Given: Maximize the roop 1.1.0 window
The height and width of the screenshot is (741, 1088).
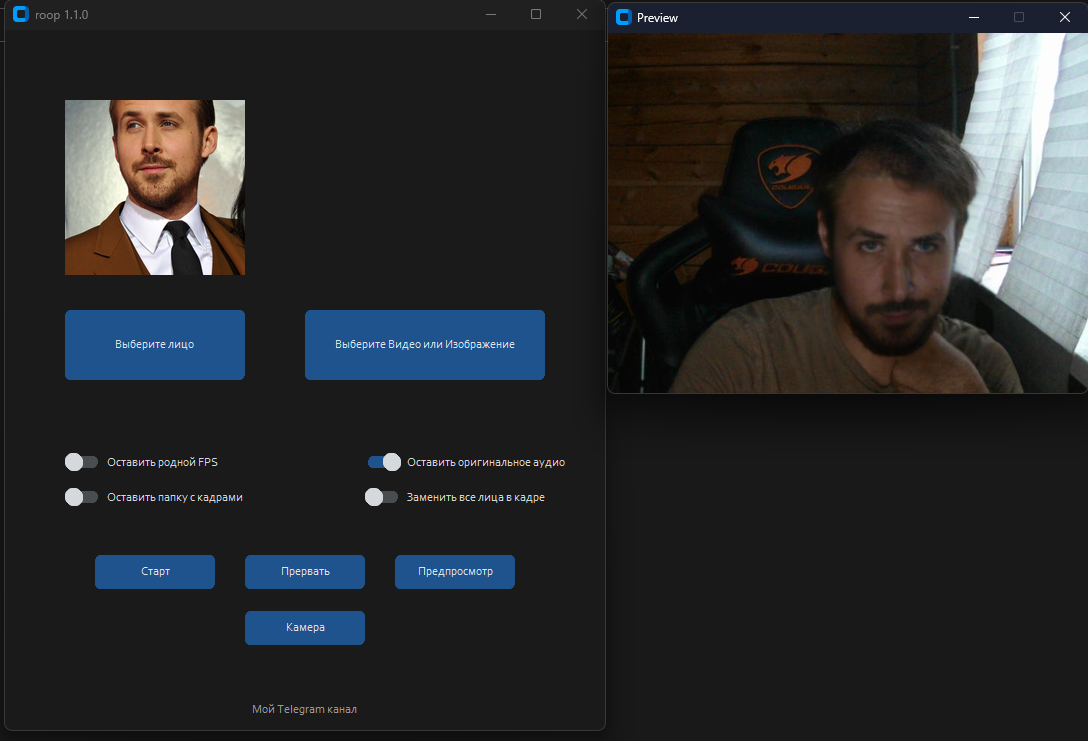Looking at the screenshot, I should click(x=536, y=15).
